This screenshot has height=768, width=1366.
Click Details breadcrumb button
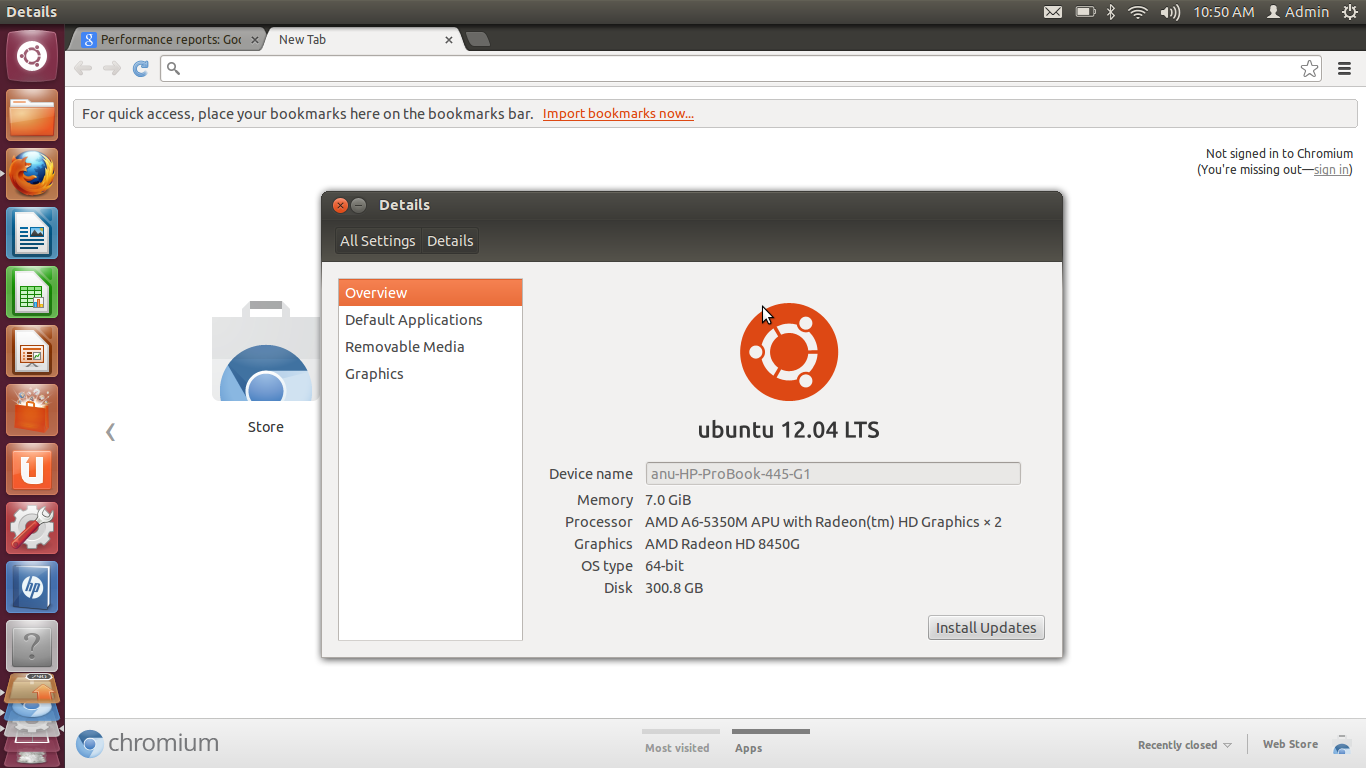click(450, 241)
